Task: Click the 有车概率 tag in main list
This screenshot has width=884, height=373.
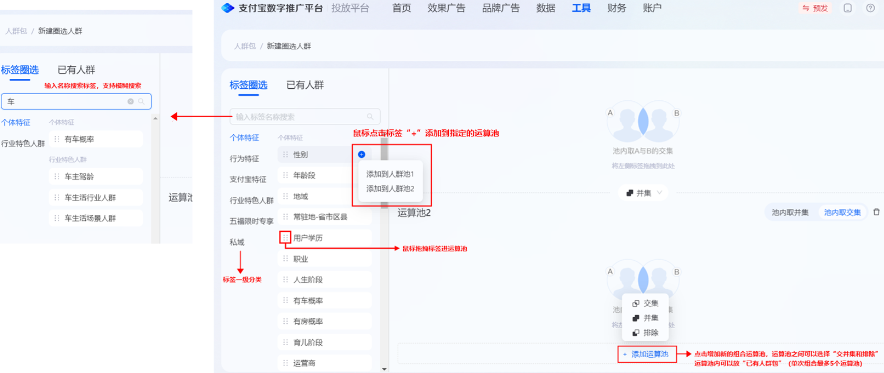Action: coord(325,300)
